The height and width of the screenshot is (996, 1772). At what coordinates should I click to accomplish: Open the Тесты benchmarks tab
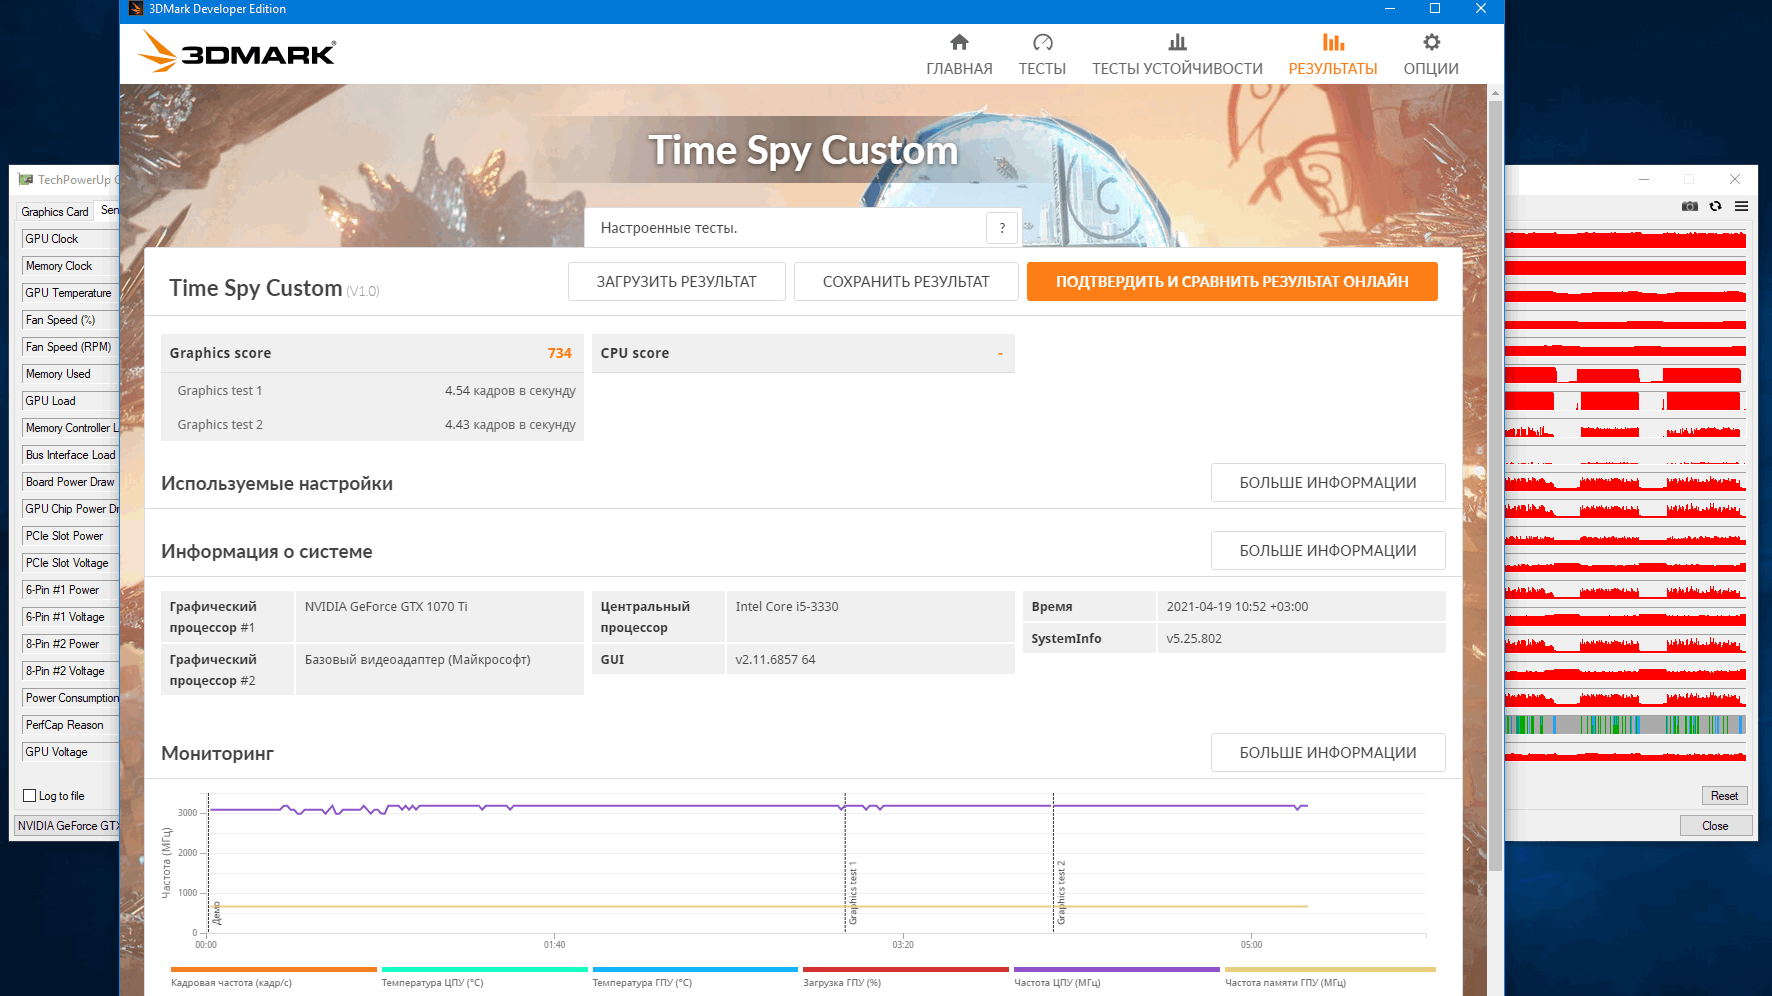[1042, 55]
